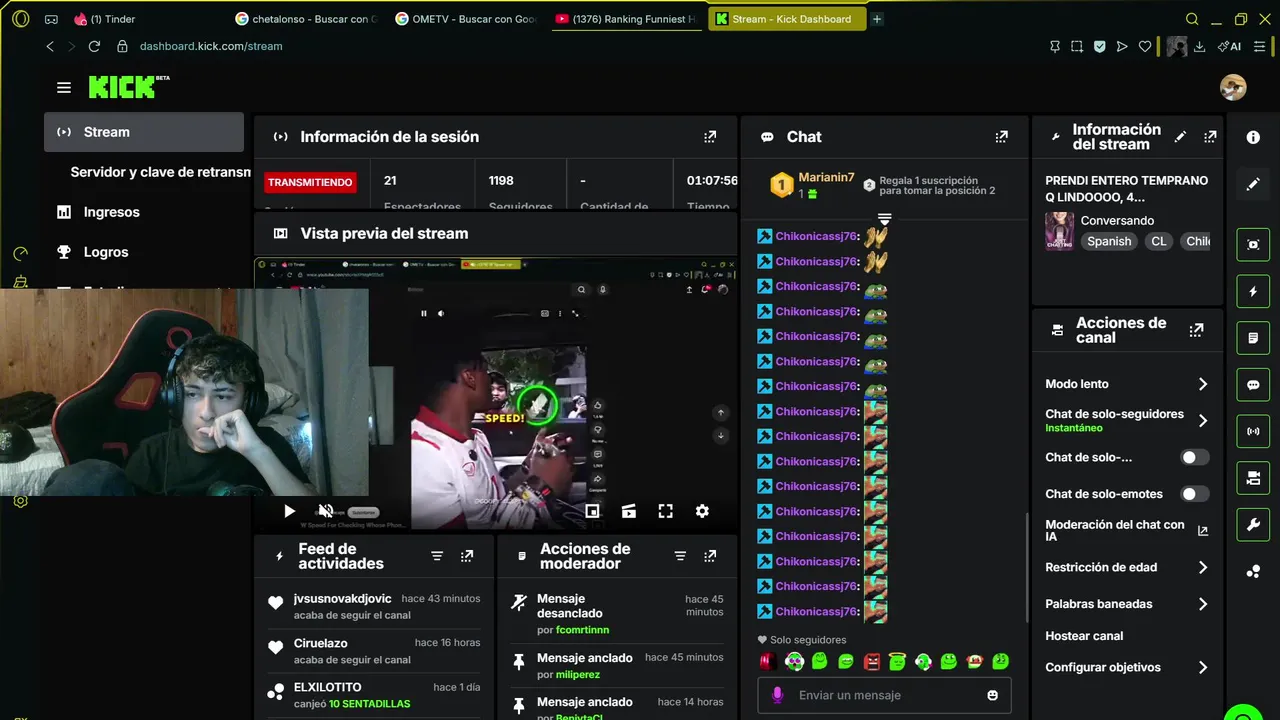This screenshot has height=720, width=1280.
Task: Open the Kick hamburger menu
Action: click(x=64, y=88)
